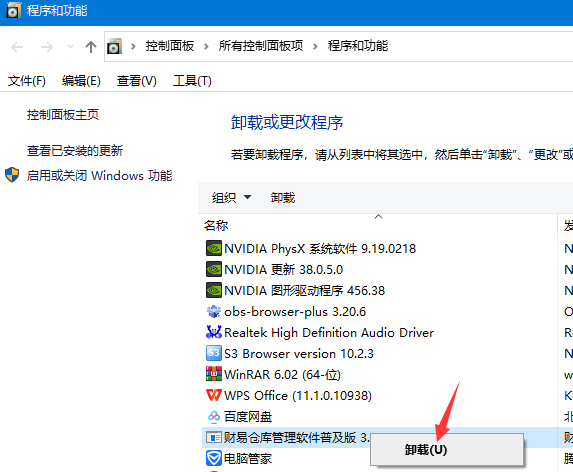Expand chevron after 所有控制面板项 breadcrumb
The height and width of the screenshot is (472, 573).
tap(315, 46)
